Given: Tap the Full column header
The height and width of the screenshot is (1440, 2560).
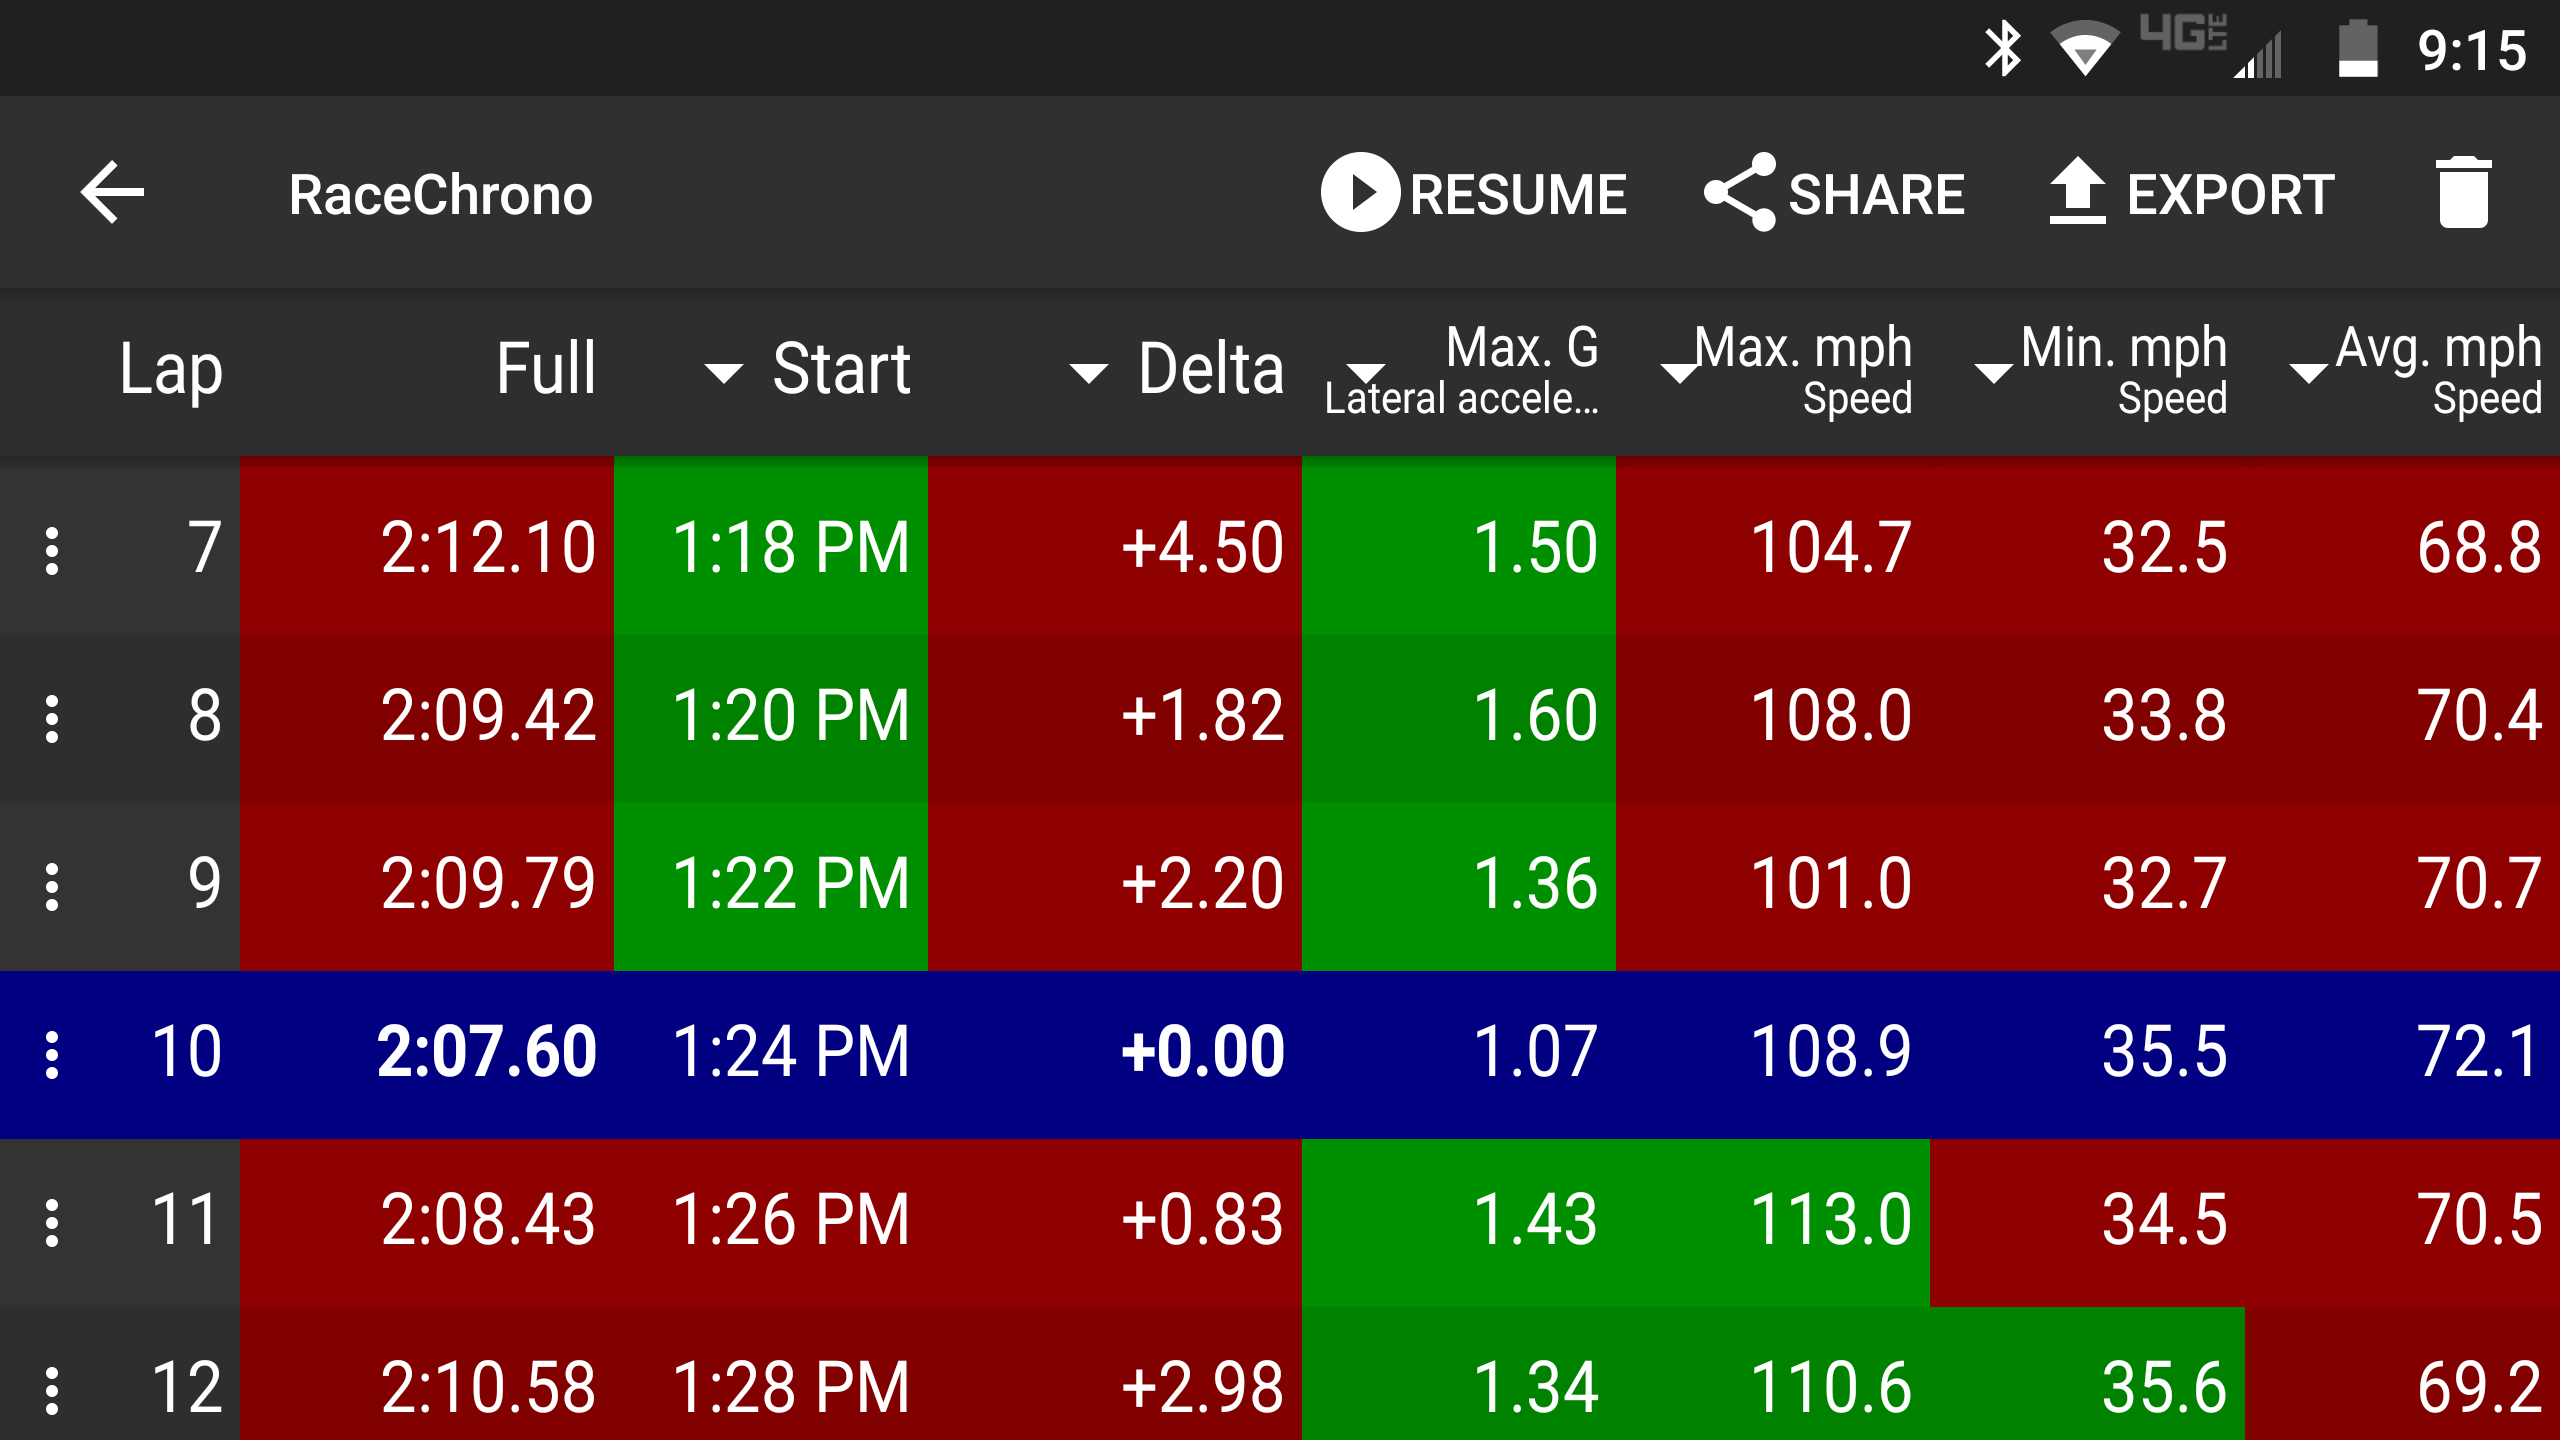Looking at the screenshot, I should coord(546,370).
